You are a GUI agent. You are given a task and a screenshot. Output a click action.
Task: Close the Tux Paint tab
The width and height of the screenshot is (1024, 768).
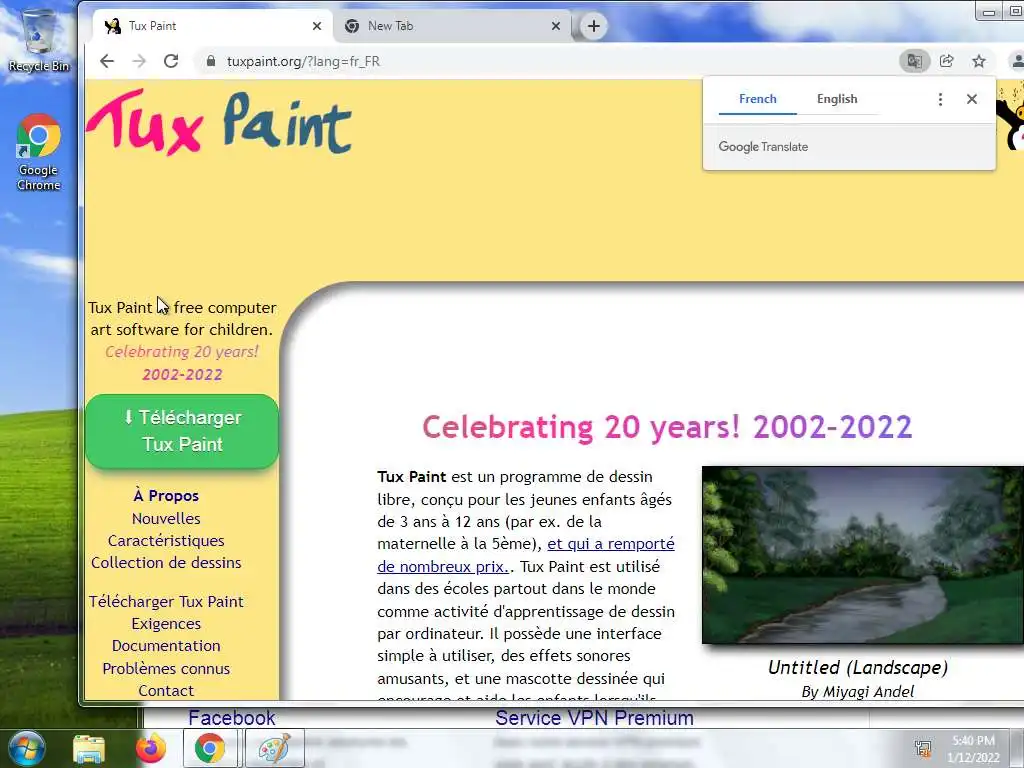(x=317, y=26)
